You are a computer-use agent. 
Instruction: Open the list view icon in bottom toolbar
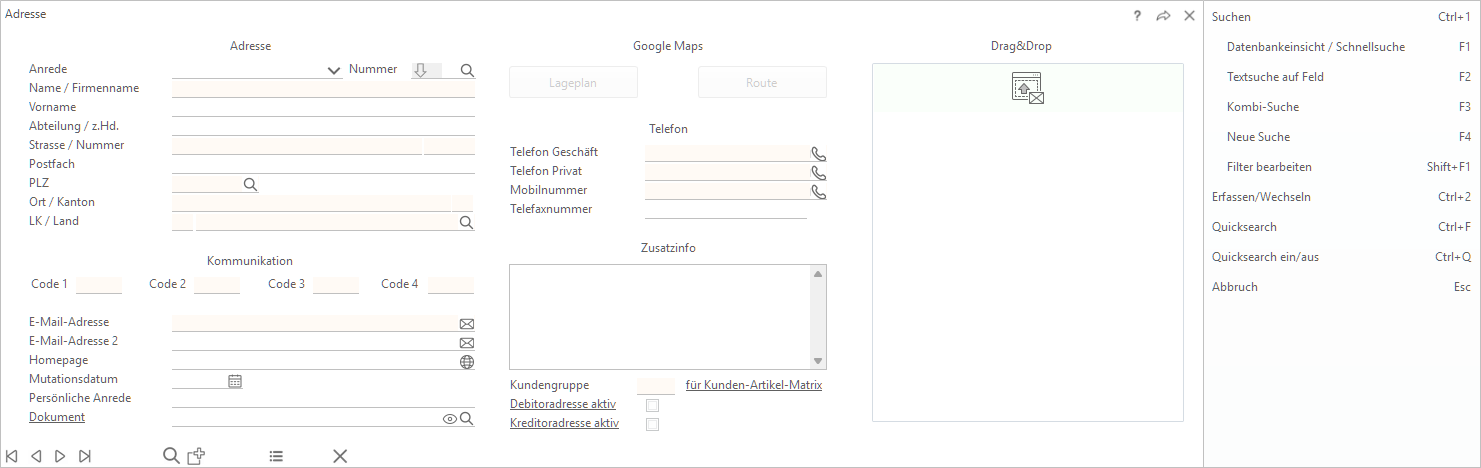(x=276, y=456)
